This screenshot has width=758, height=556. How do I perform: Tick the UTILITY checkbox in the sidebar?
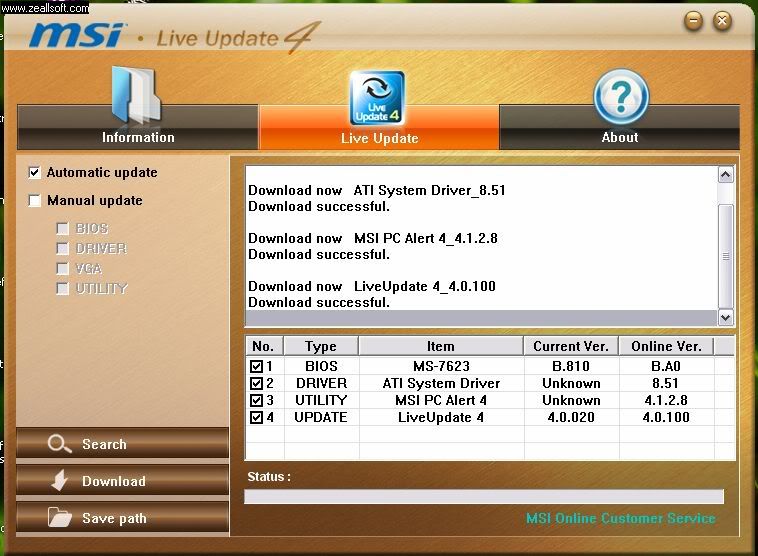coord(62,289)
